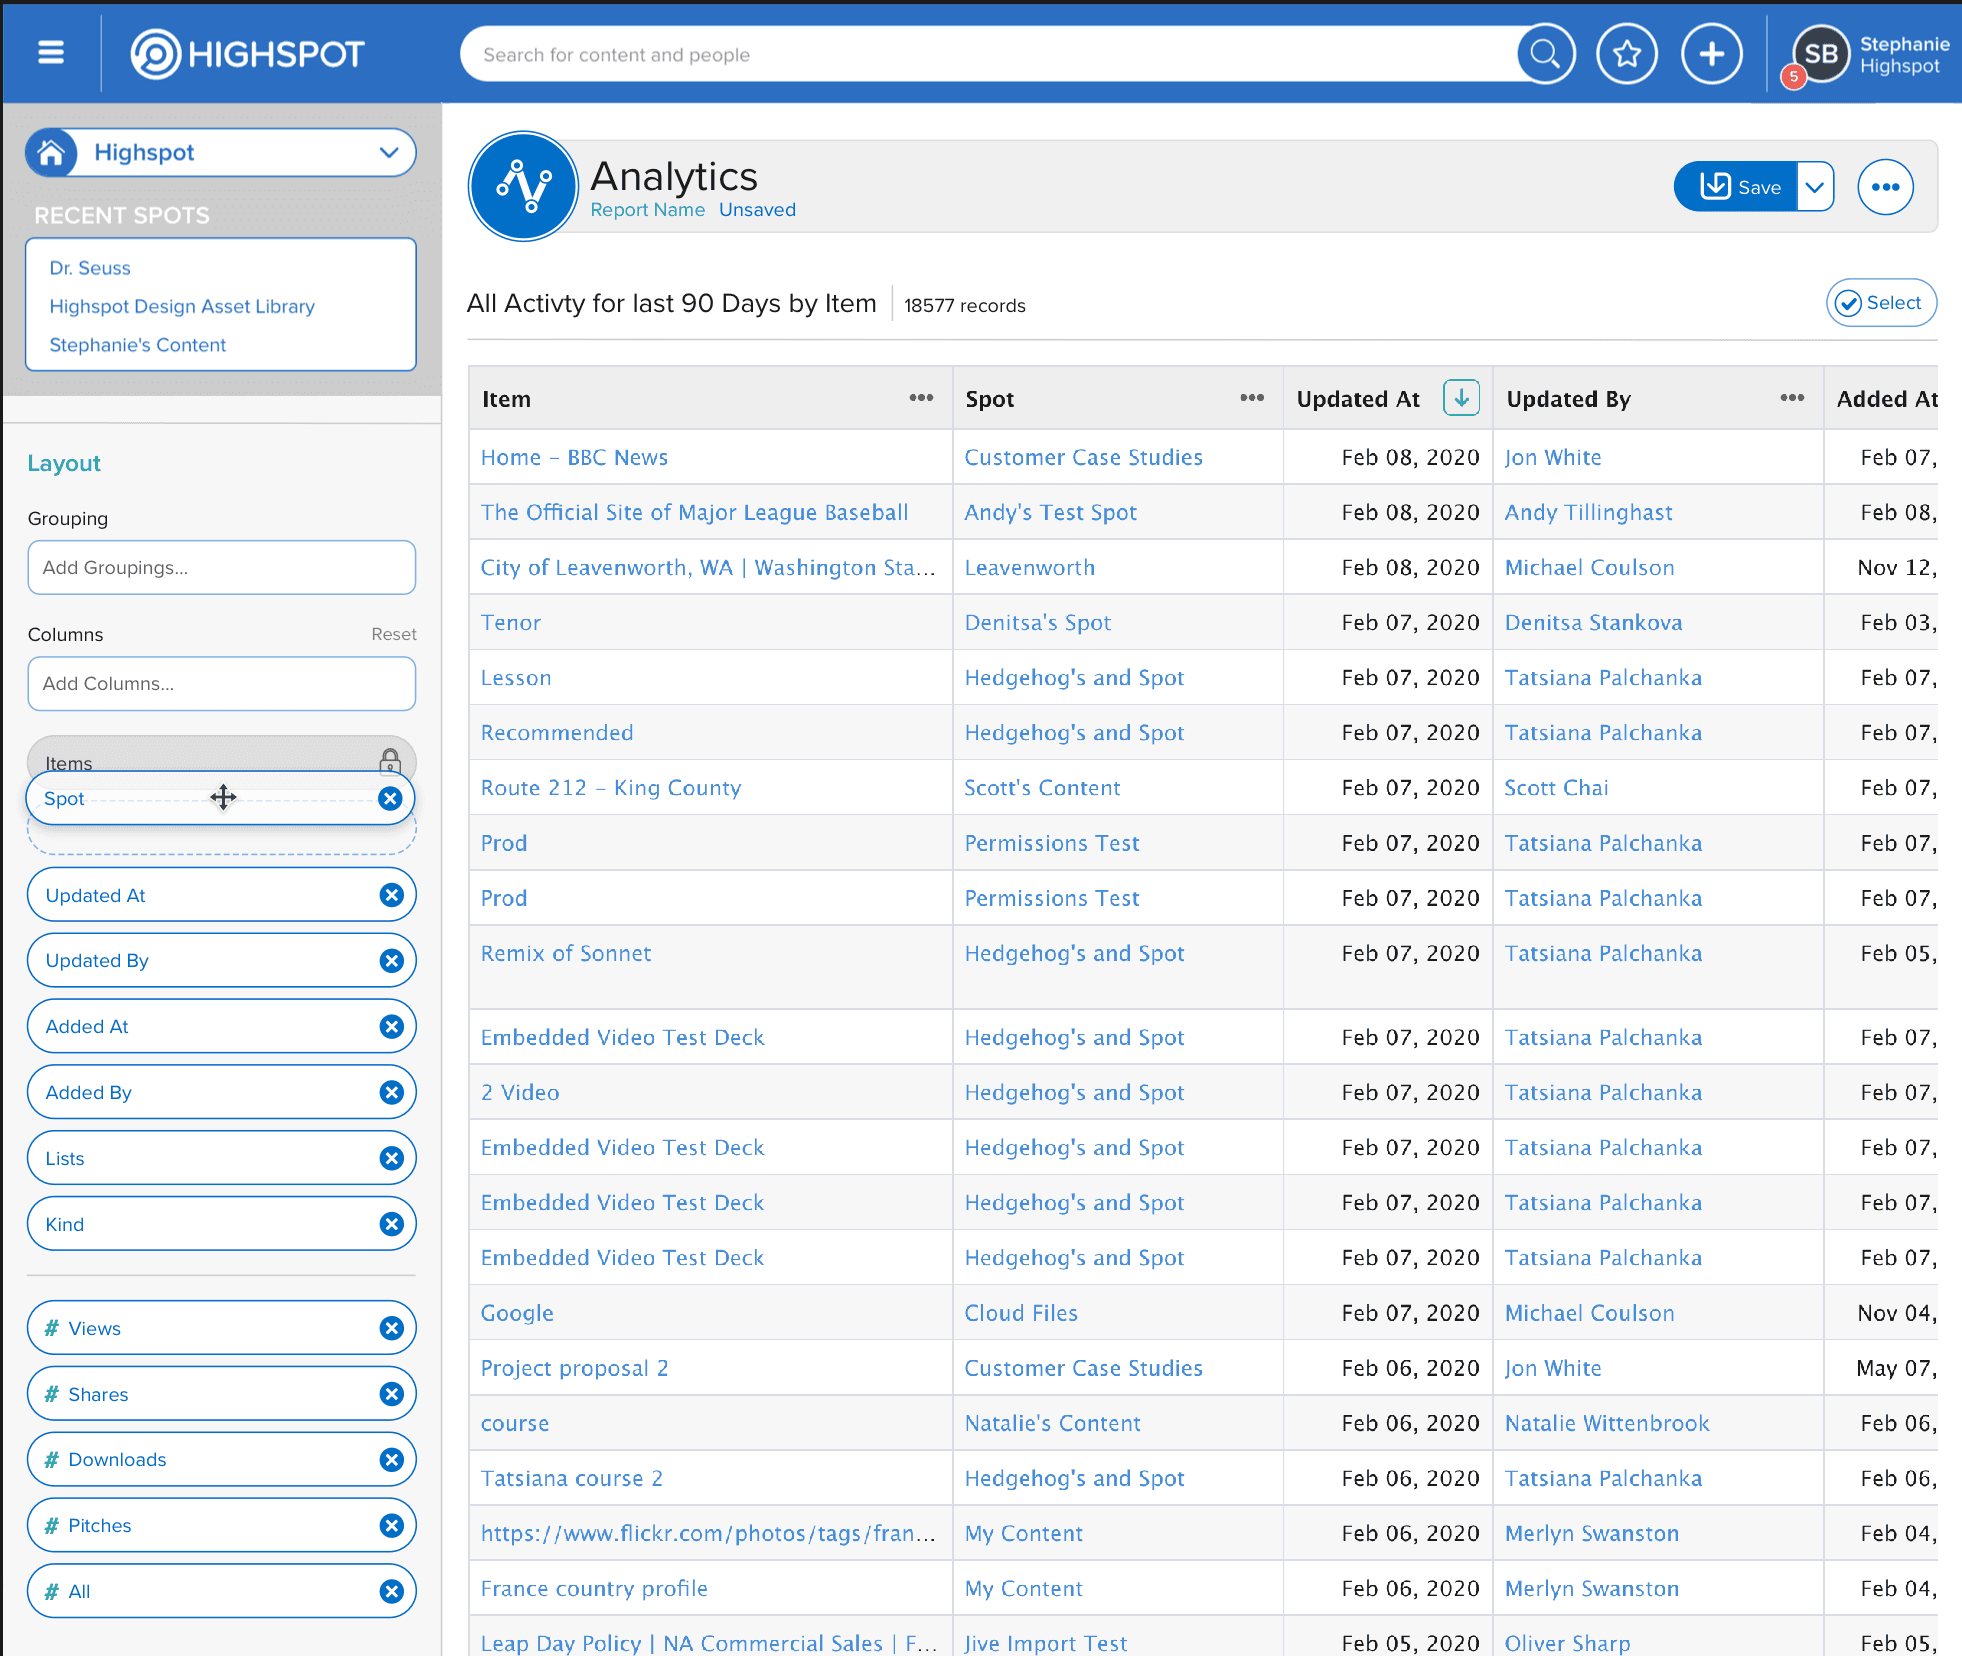The image size is (1962, 1656).
Task: Remove the Updated At column chip
Action: [x=392, y=895]
